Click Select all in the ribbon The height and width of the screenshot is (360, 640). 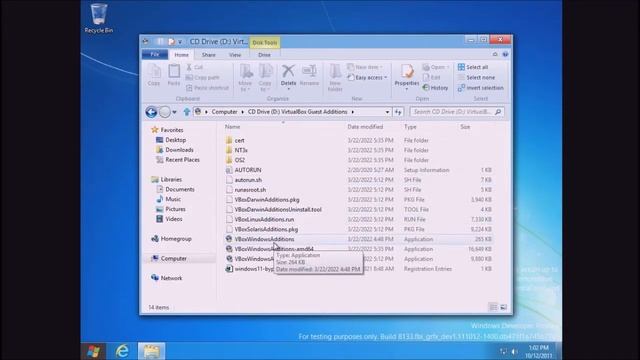473,67
